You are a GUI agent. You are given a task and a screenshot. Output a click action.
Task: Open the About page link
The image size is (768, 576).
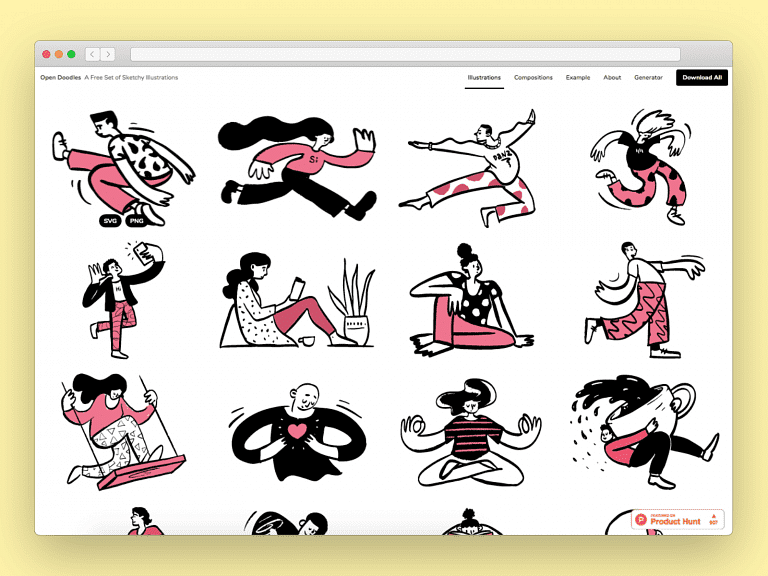612,77
